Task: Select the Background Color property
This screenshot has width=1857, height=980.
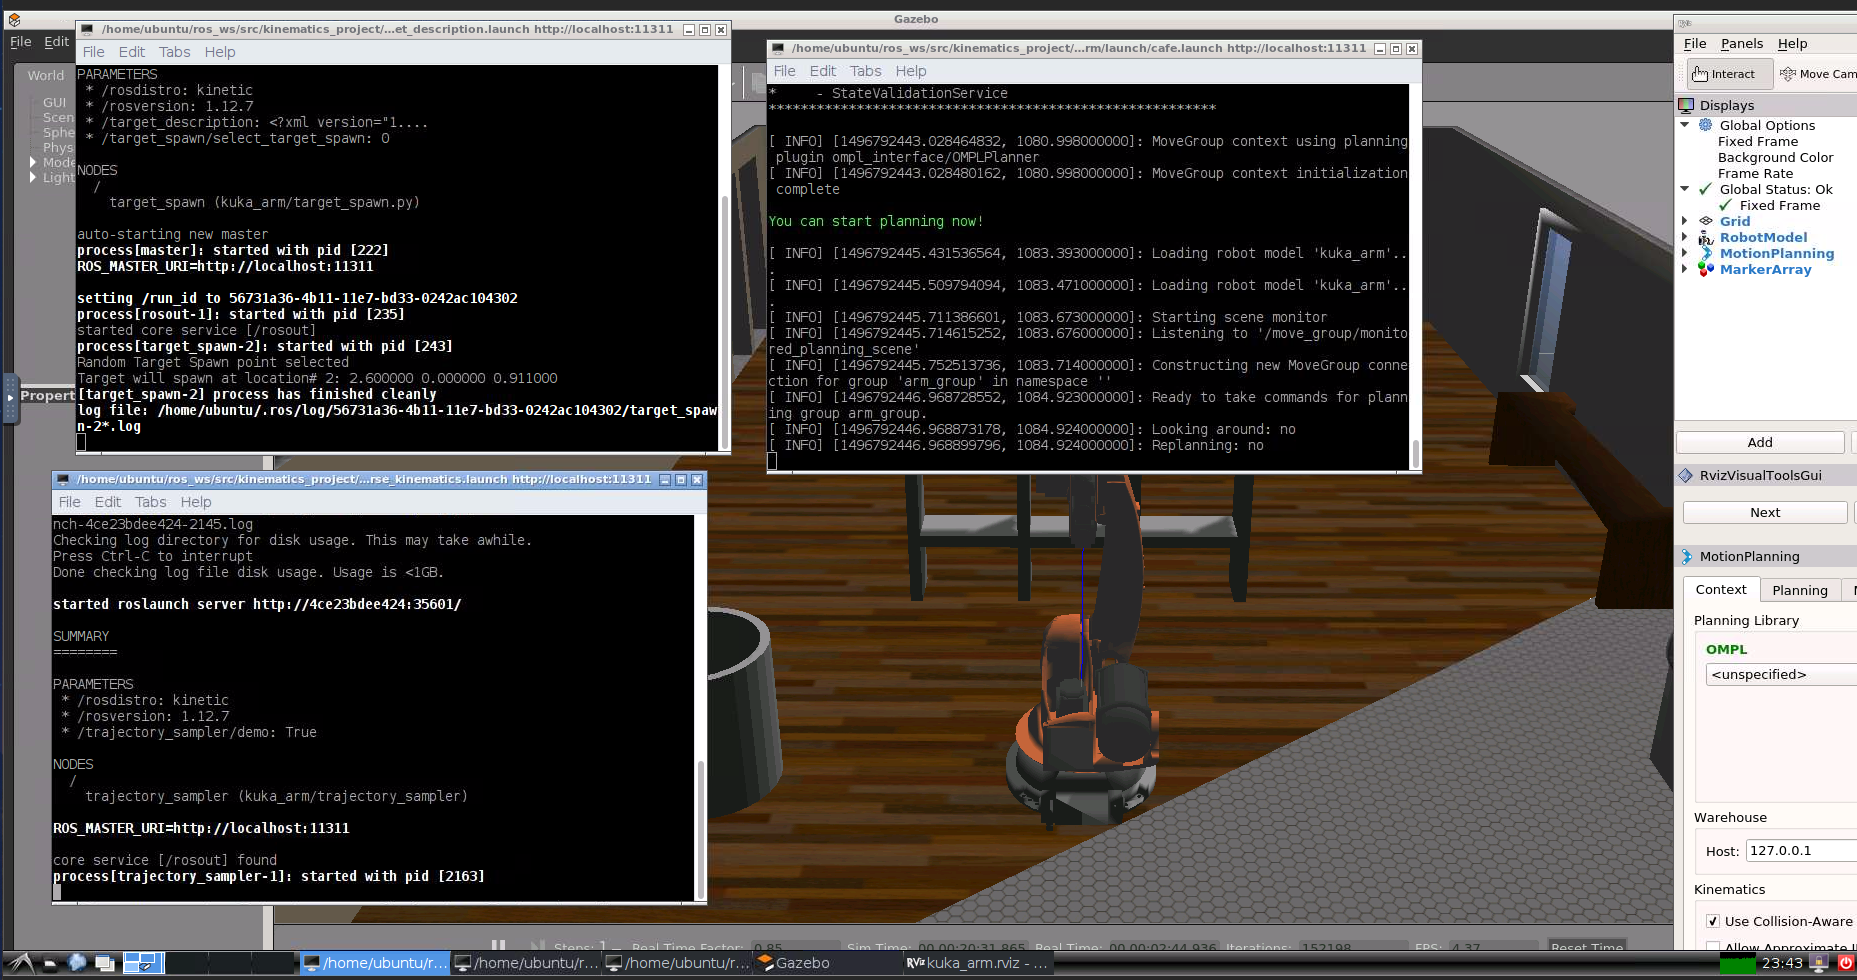Action: [1775, 157]
